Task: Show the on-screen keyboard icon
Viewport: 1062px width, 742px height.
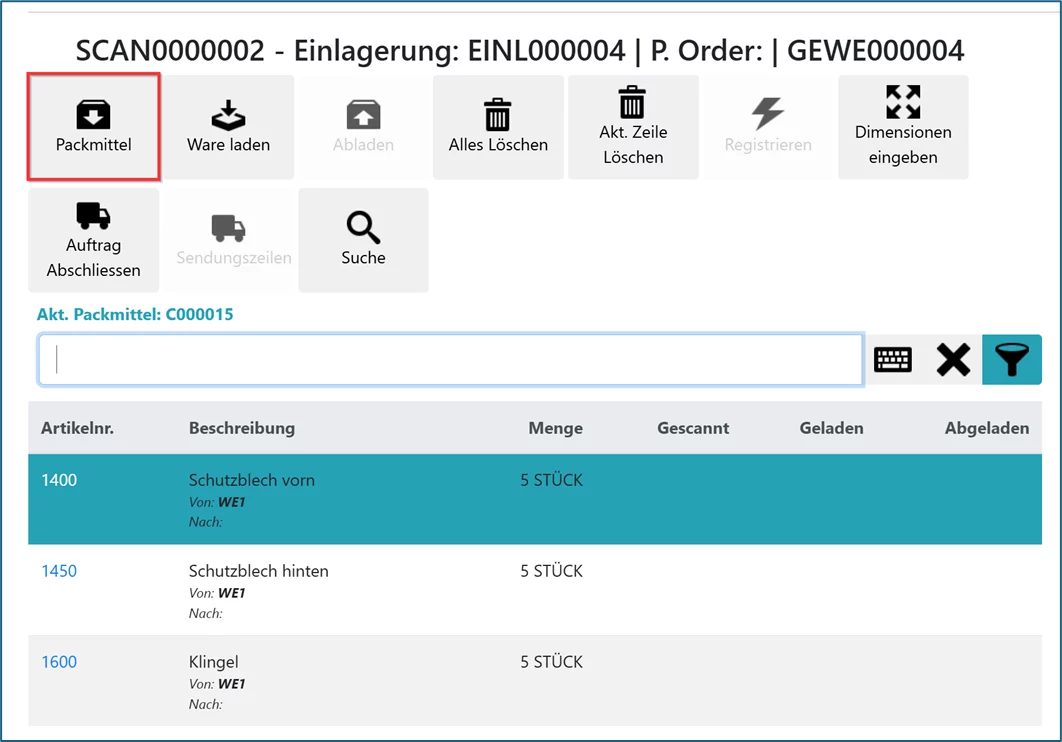Action: click(893, 360)
